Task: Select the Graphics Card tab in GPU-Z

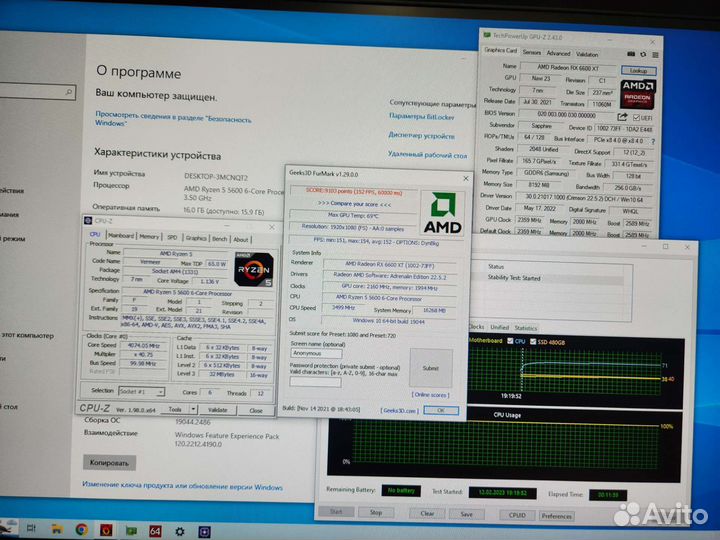Action: click(501, 51)
